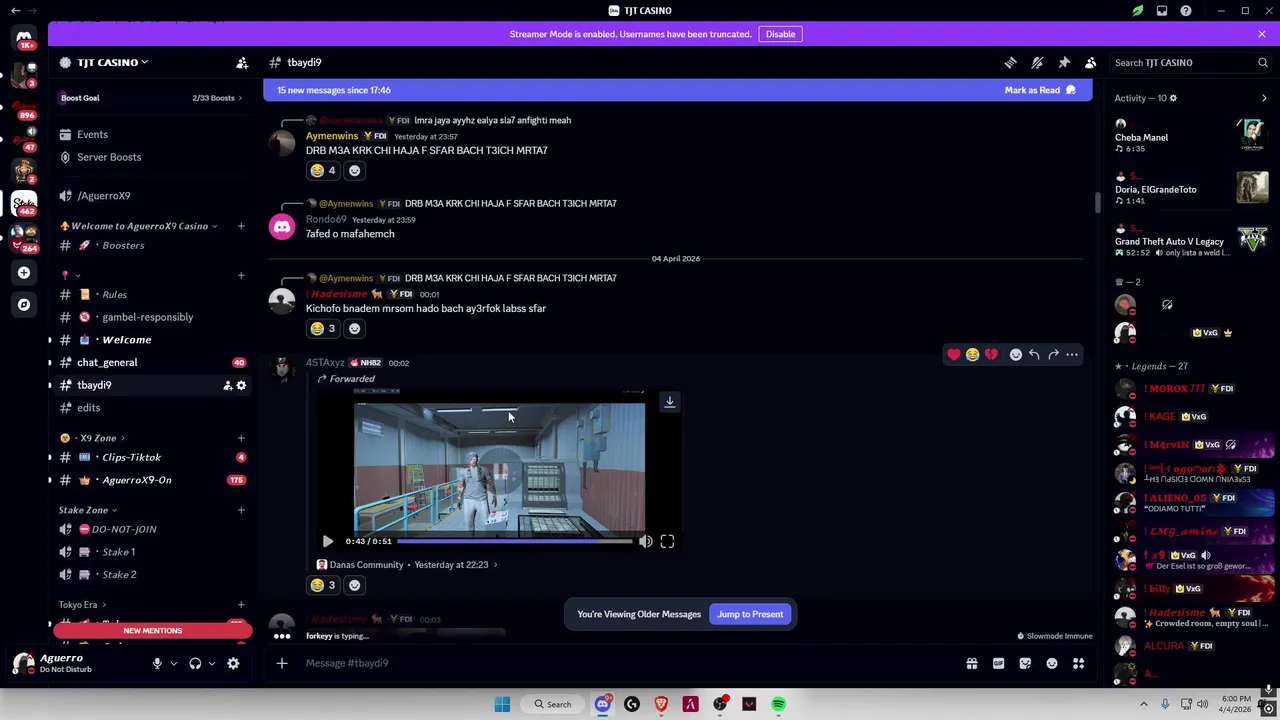Toggle microphone mute
The image size is (1280, 720).
pyautogui.click(x=157, y=663)
